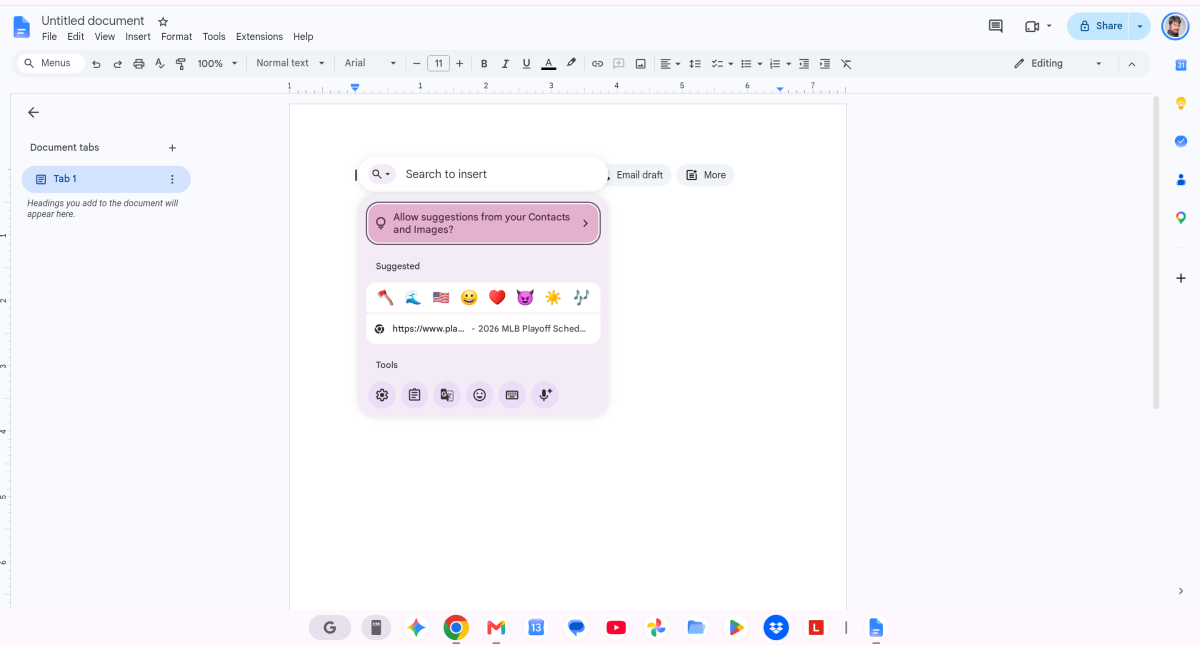Open the search type dropdown in popup
Image resolution: width=1200 pixels, height=645 pixels.
click(382, 174)
